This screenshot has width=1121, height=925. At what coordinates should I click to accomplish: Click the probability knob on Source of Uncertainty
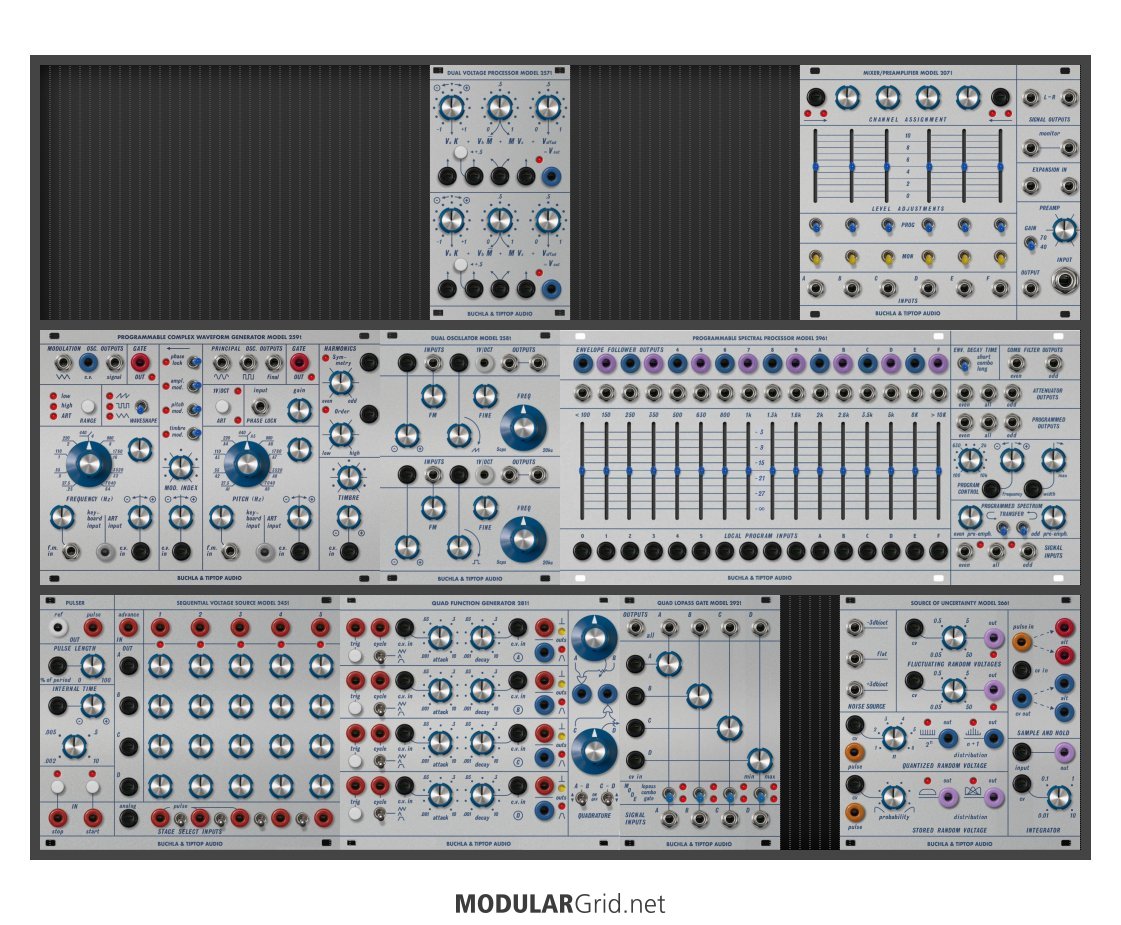point(892,798)
